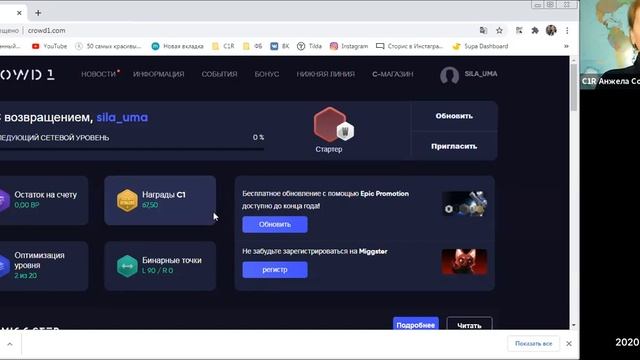
Task: Open the YouTube bookmark
Action: coord(49,47)
